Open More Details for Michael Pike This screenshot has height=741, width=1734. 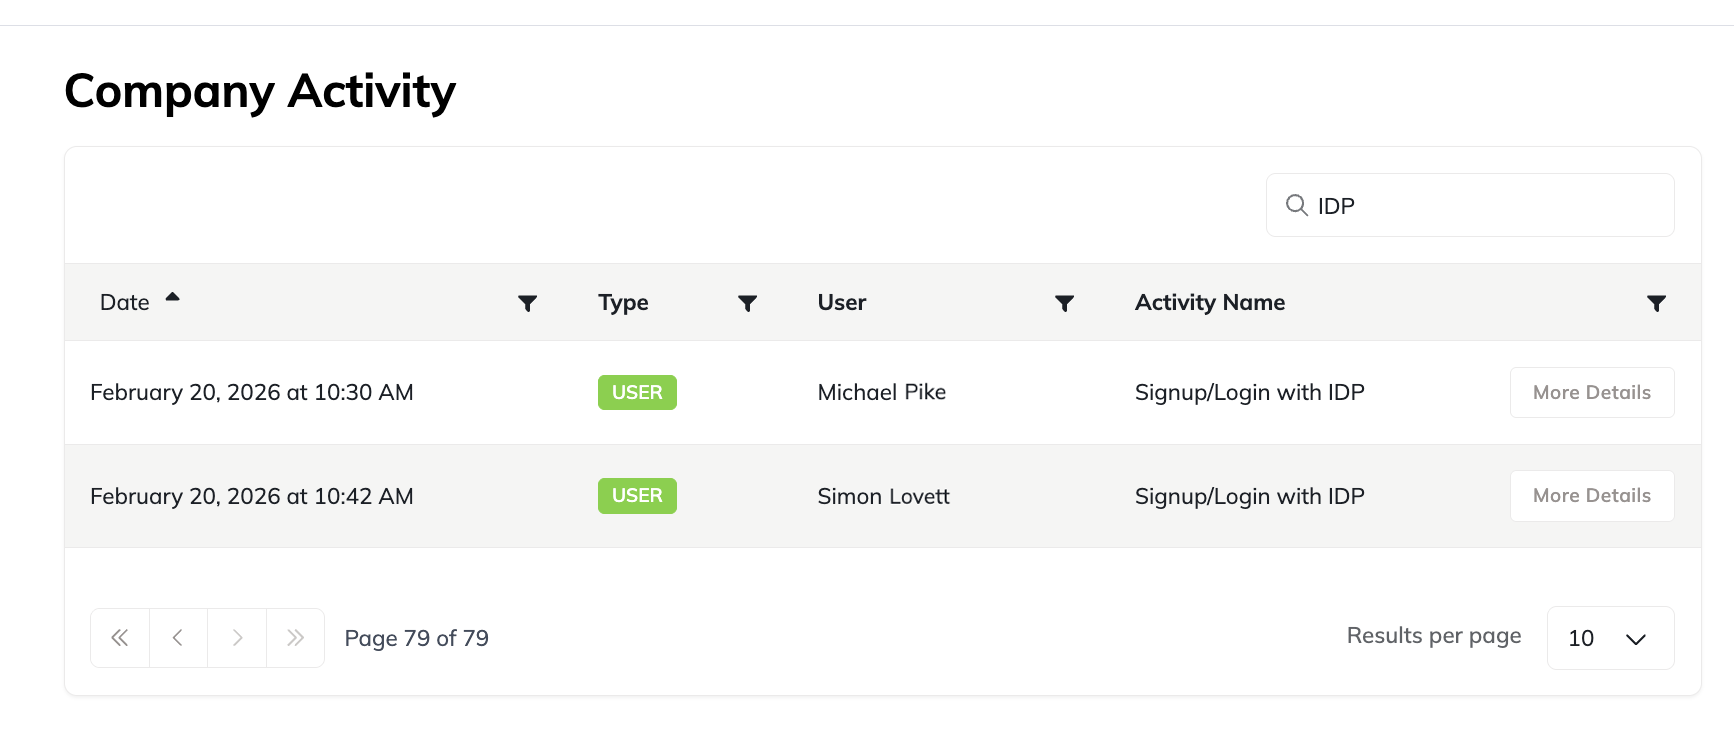(x=1591, y=392)
